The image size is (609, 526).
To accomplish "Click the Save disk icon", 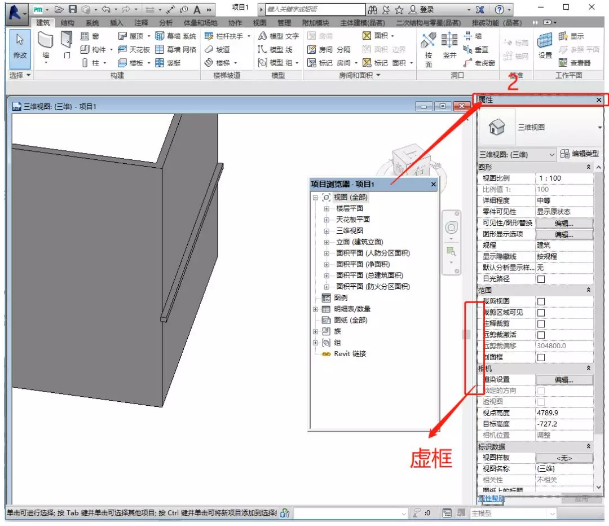I will [73, 9].
